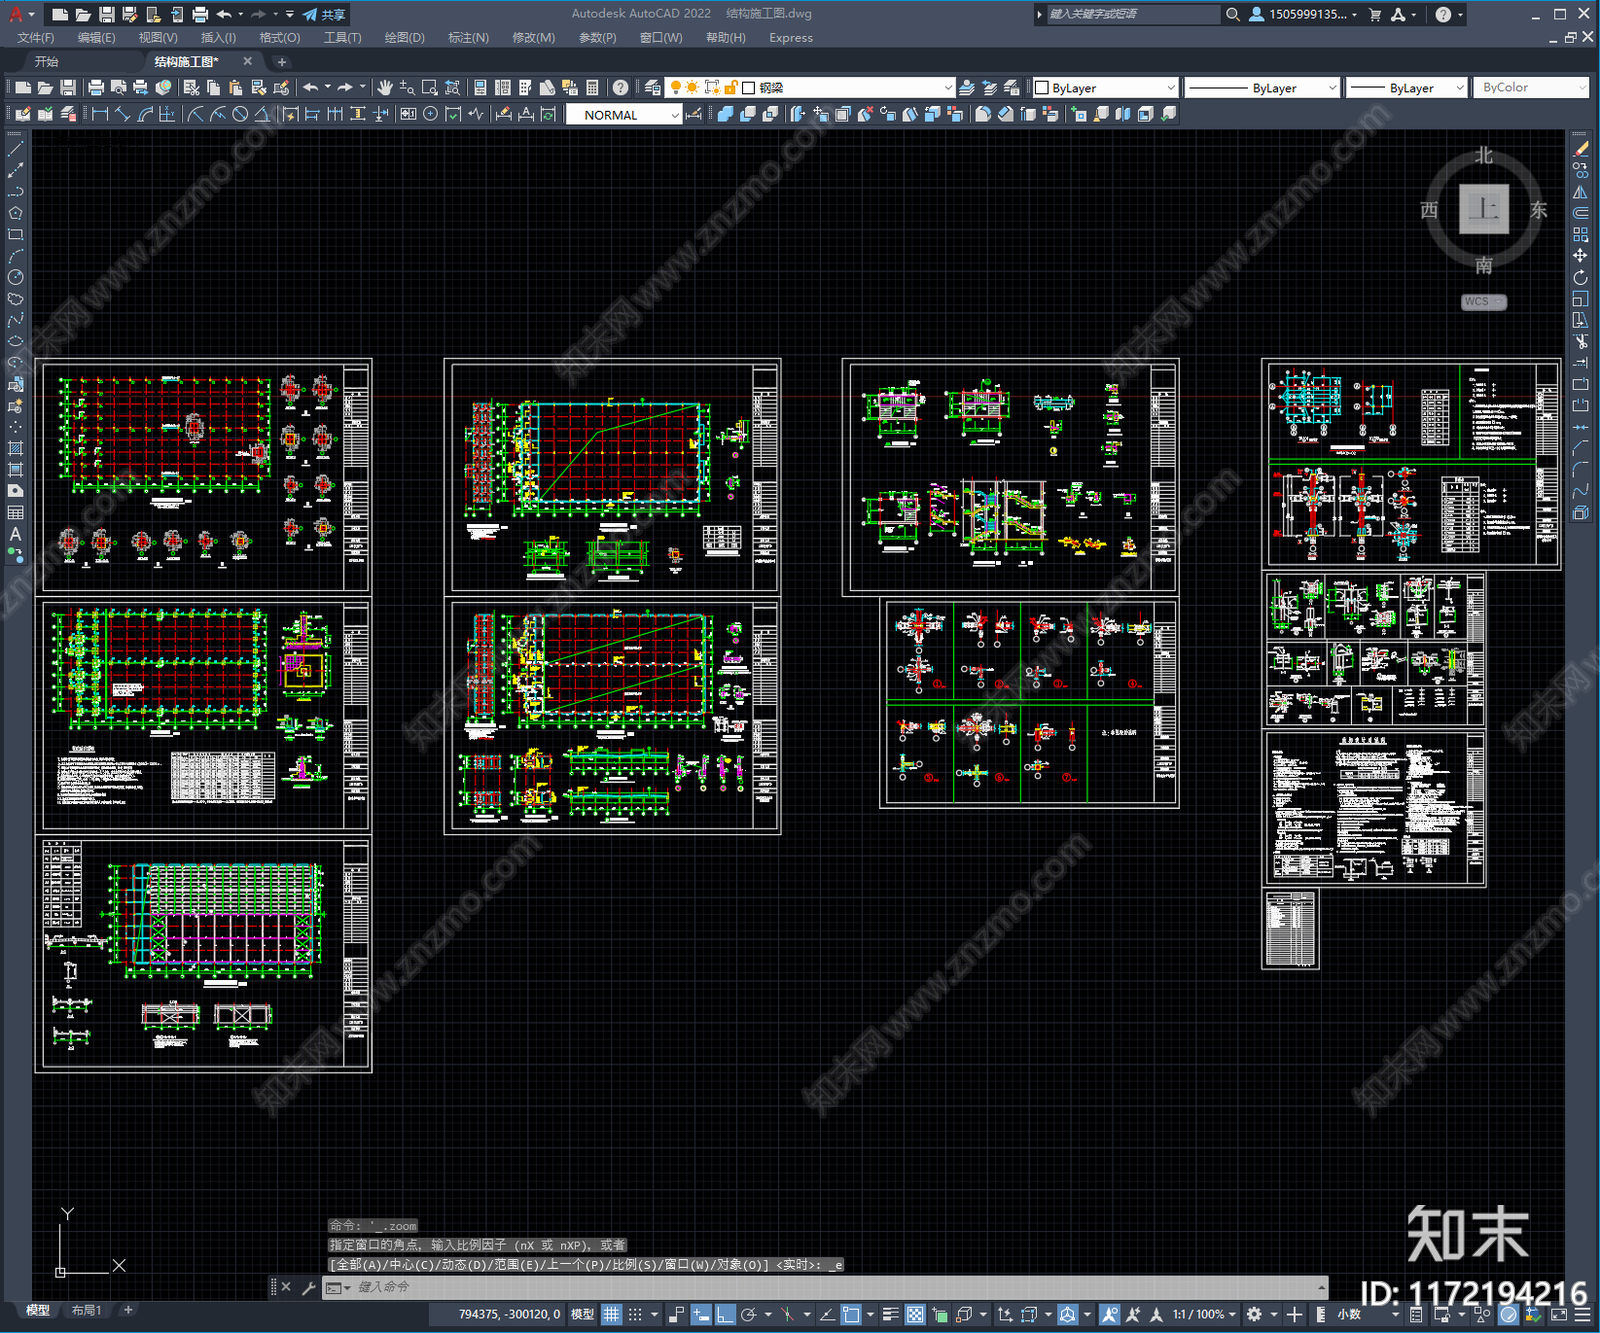
Task: Open the ByLayer color dropdown
Action: pyautogui.click(x=1105, y=88)
